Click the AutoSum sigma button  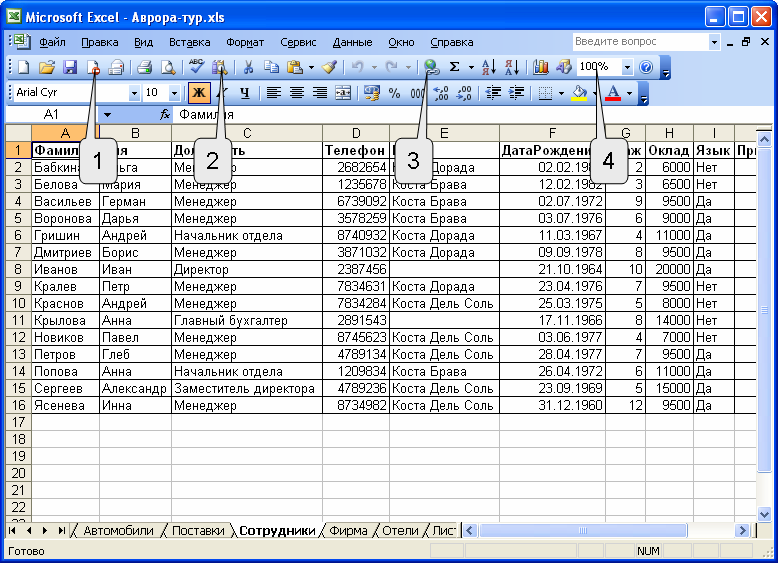pos(454,67)
